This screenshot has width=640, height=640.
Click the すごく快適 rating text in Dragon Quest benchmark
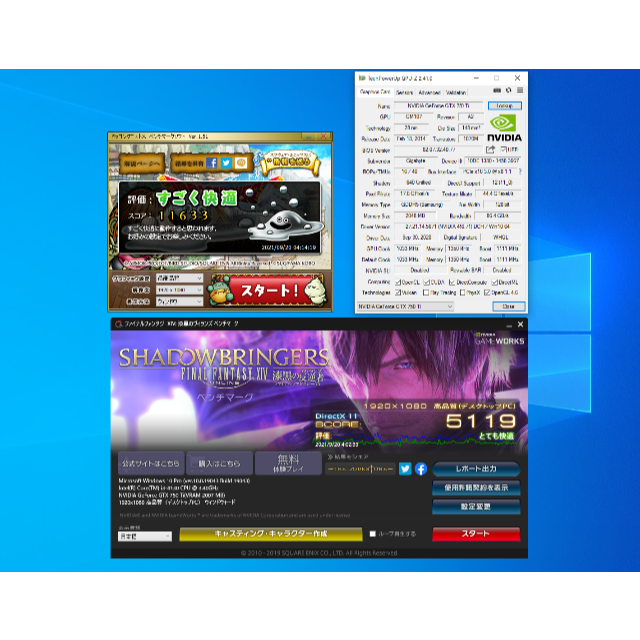click(196, 198)
